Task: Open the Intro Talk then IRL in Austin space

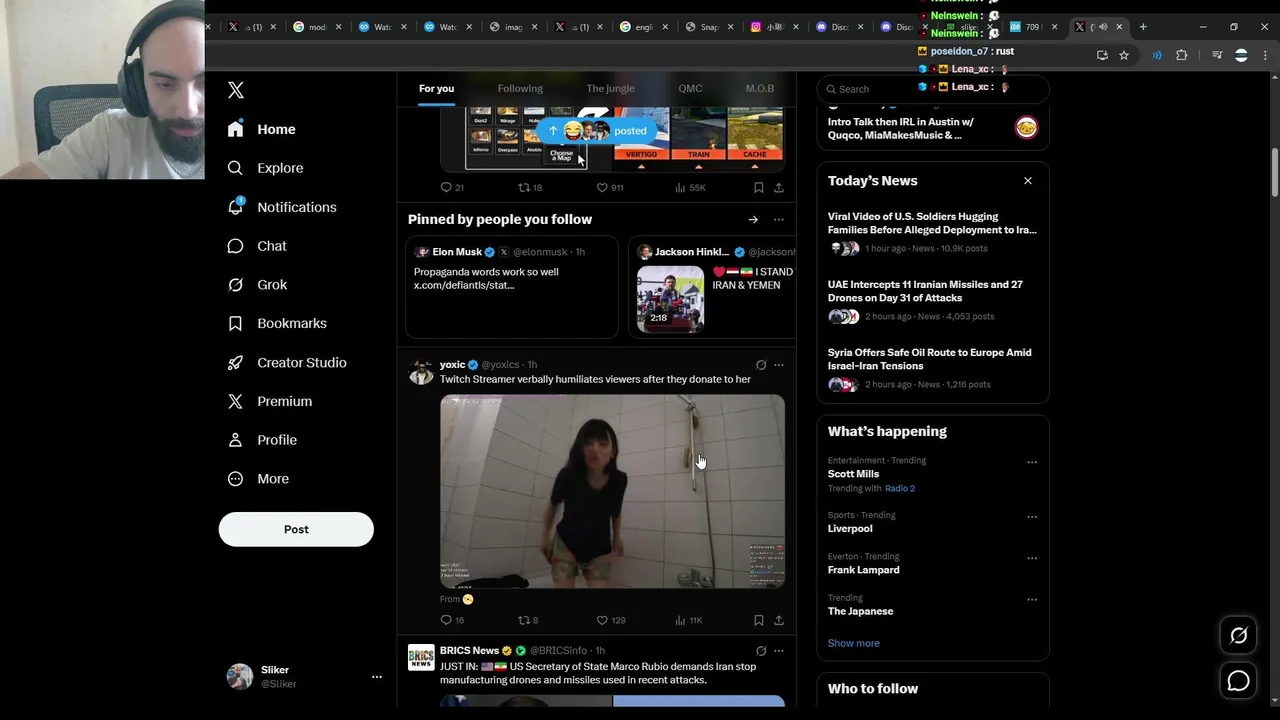Action: pyautogui.click(x=933, y=128)
